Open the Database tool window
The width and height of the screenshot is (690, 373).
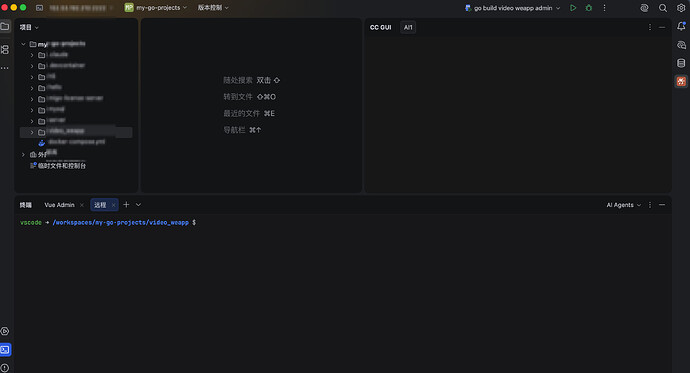point(681,63)
